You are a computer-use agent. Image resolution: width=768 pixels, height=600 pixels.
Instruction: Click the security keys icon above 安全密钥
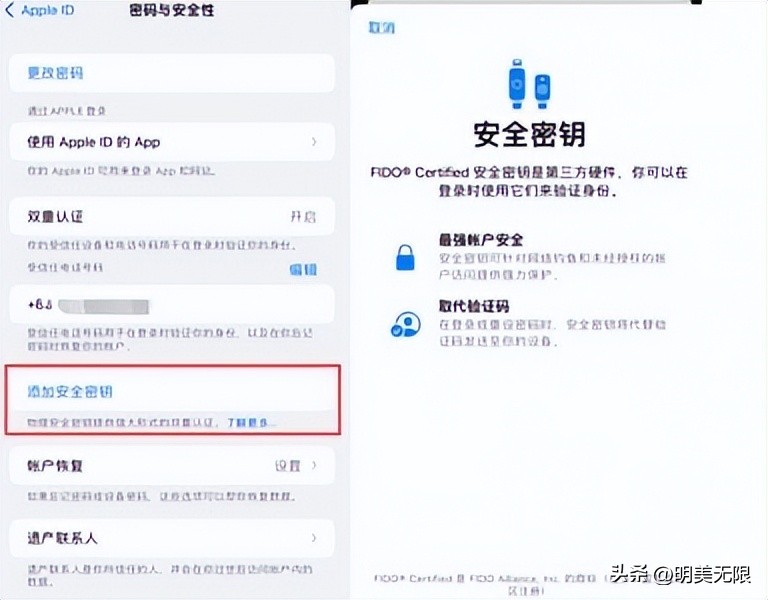(x=529, y=84)
